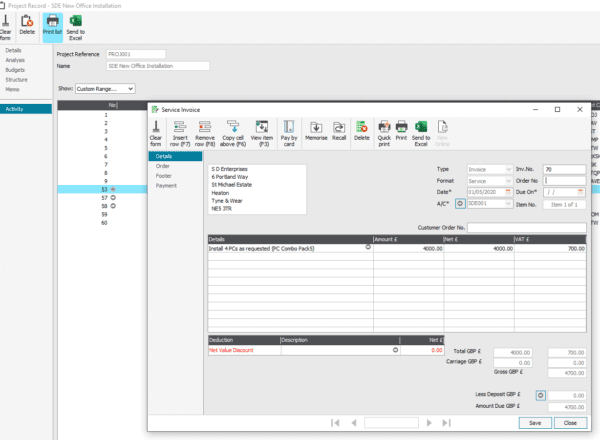Click the 4000.00 Amount cell
The width and height of the screenshot is (600, 440).
[x=408, y=248]
